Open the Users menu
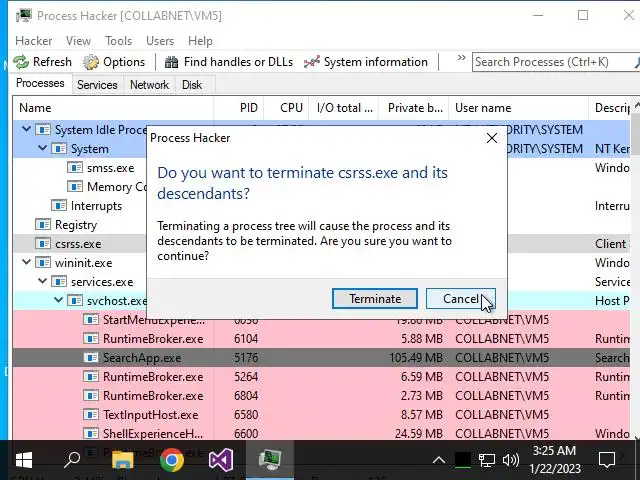 click(x=160, y=41)
